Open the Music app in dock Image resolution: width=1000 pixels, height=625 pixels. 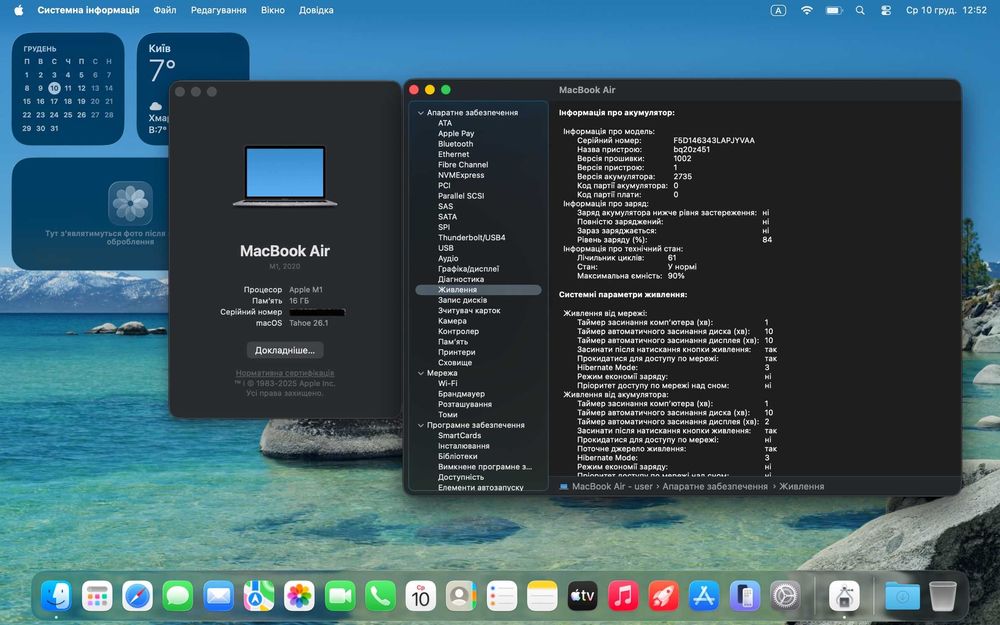[x=623, y=596]
